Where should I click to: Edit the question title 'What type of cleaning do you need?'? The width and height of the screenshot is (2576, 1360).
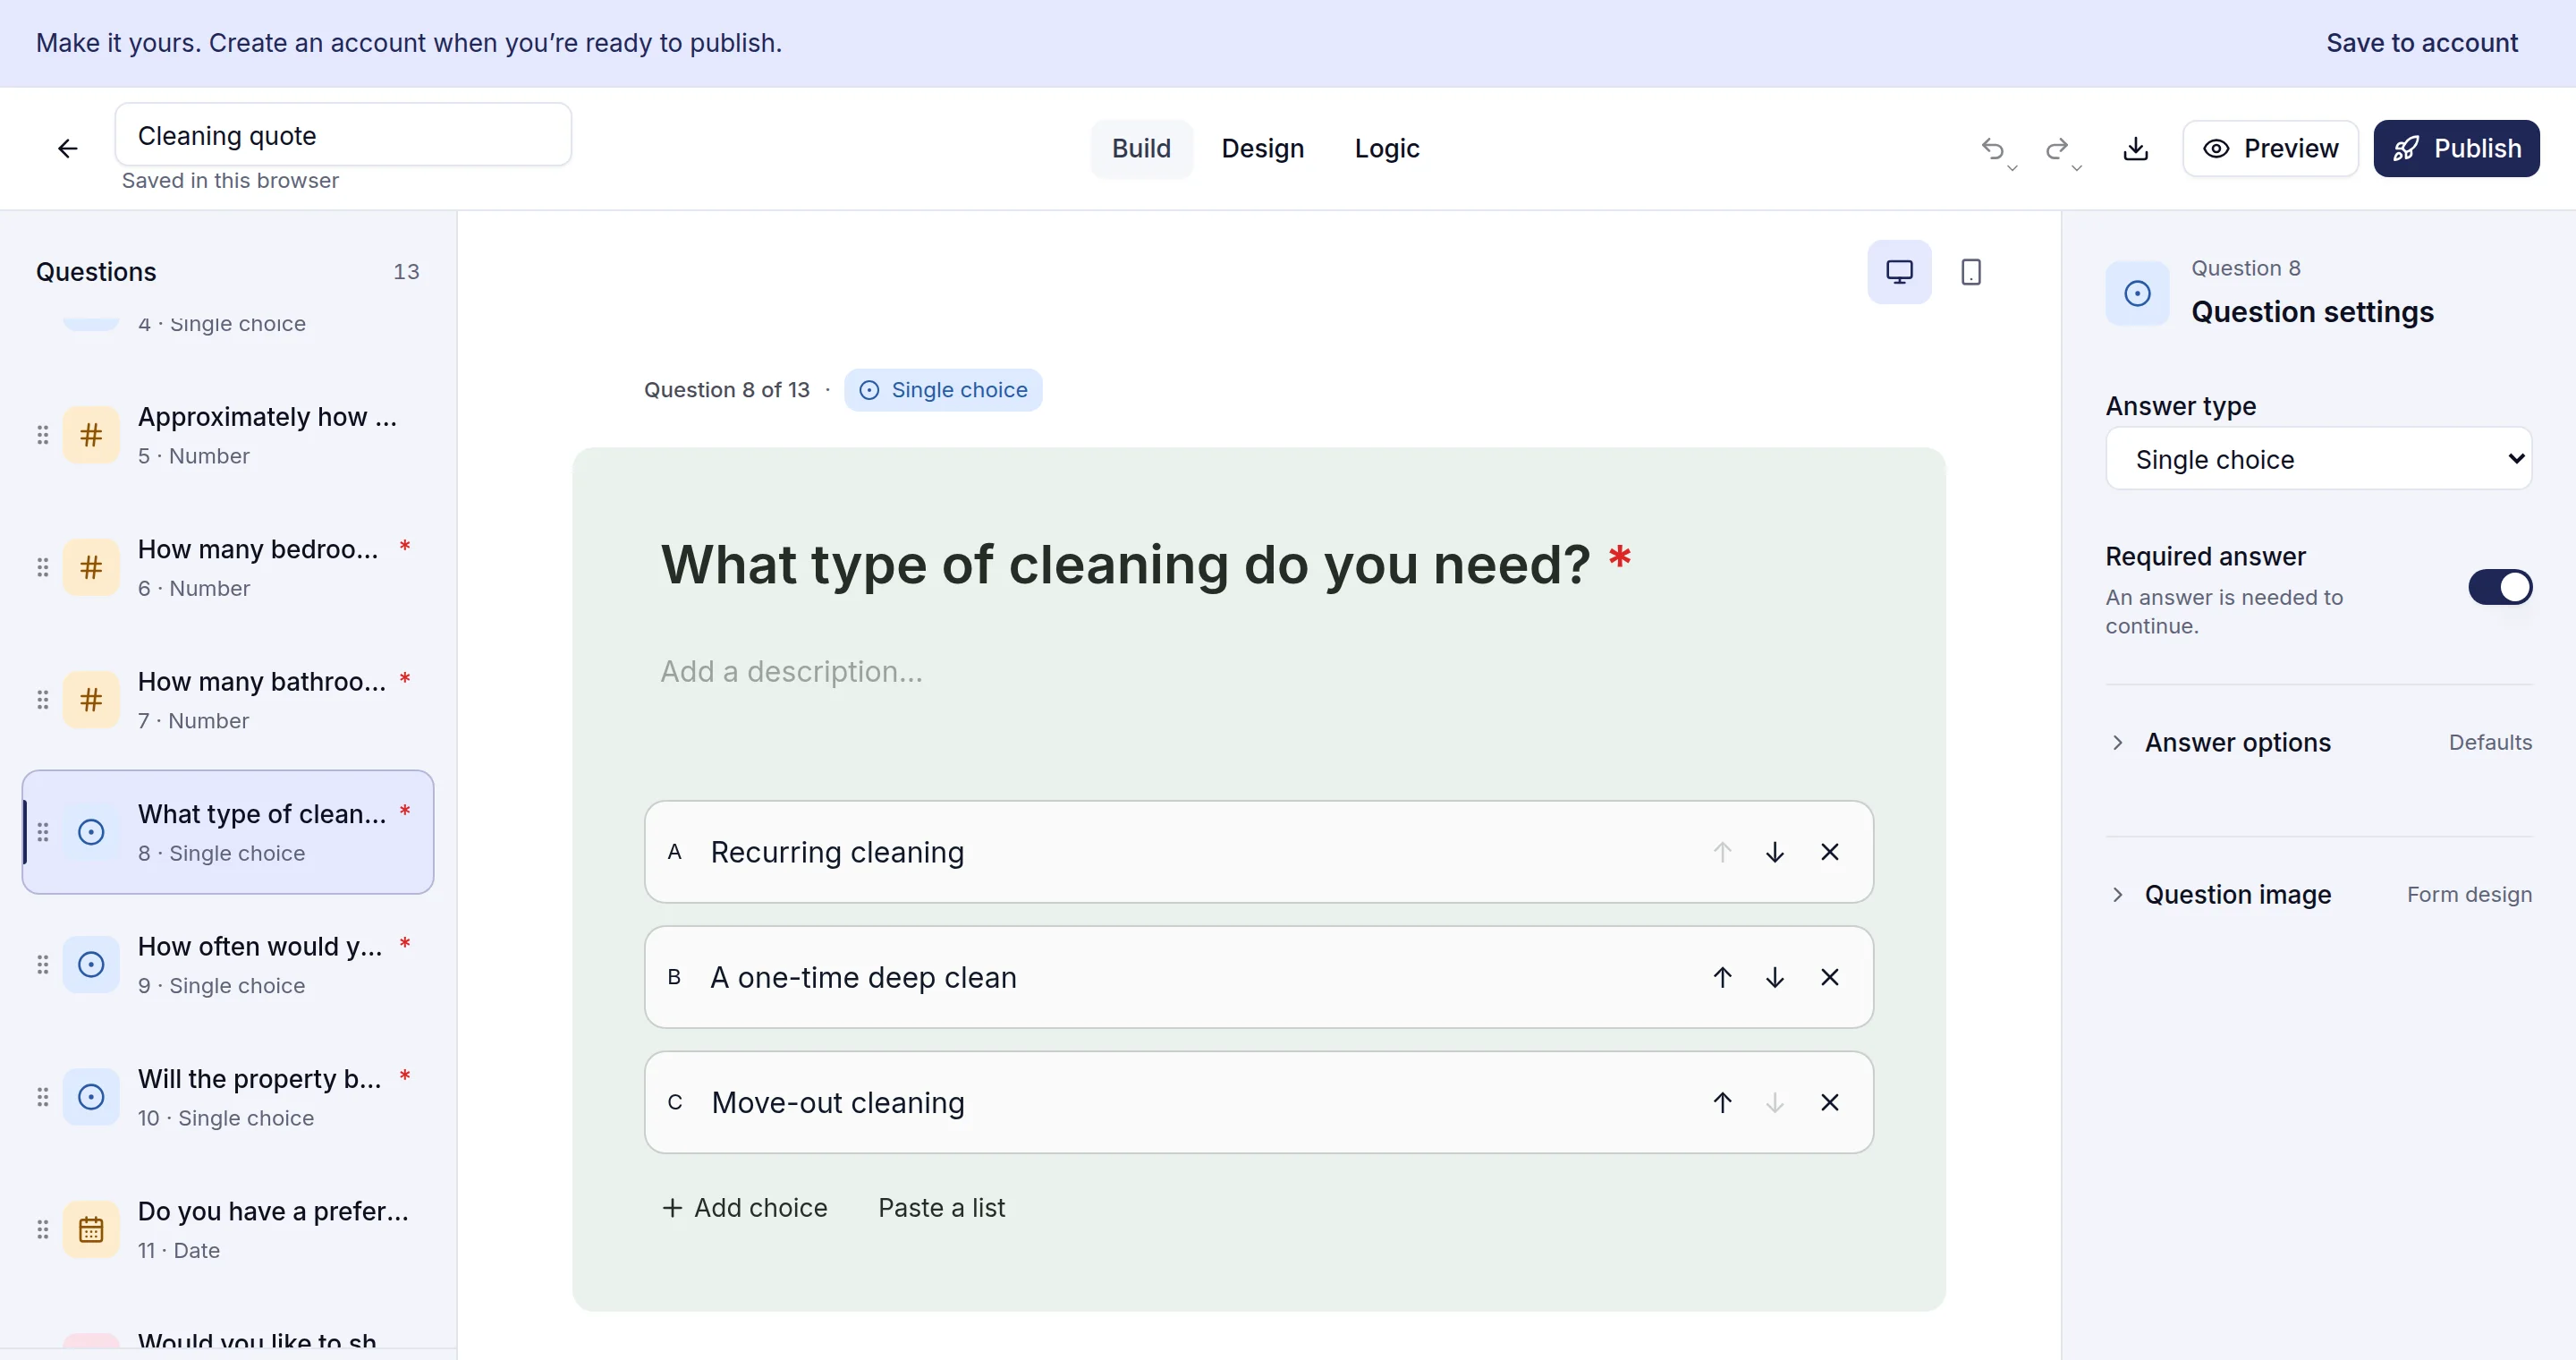(1125, 565)
